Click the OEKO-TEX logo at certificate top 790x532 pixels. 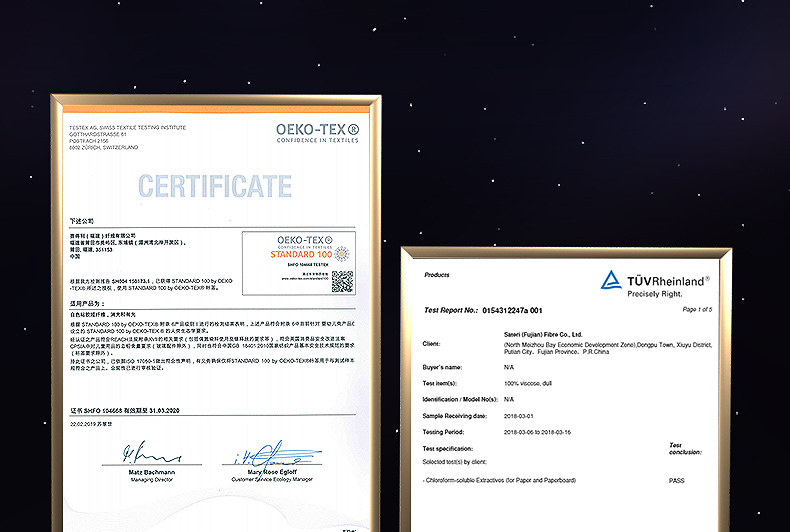tap(317, 133)
